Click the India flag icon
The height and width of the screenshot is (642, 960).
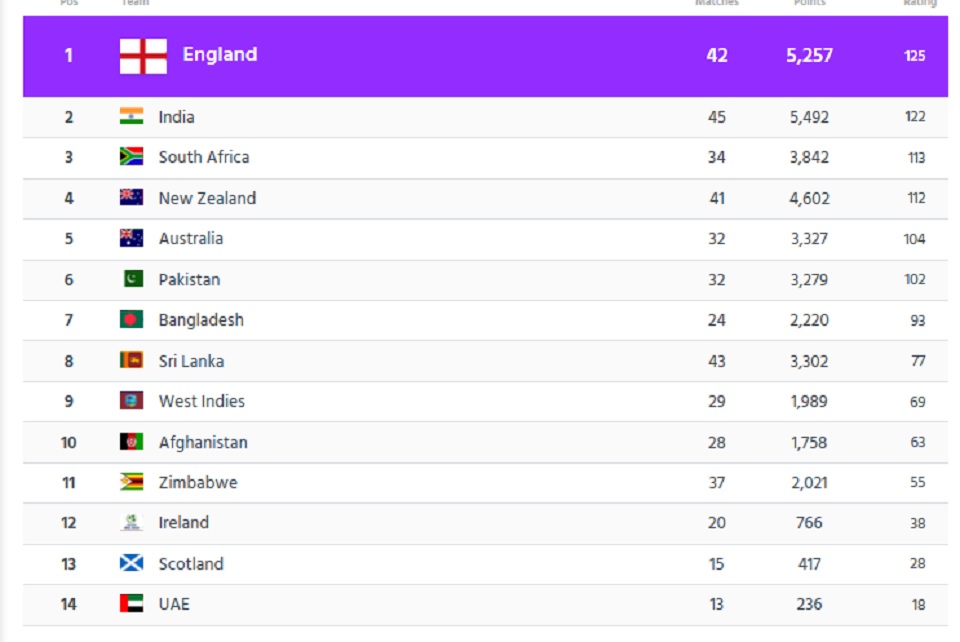[x=131, y=116]
